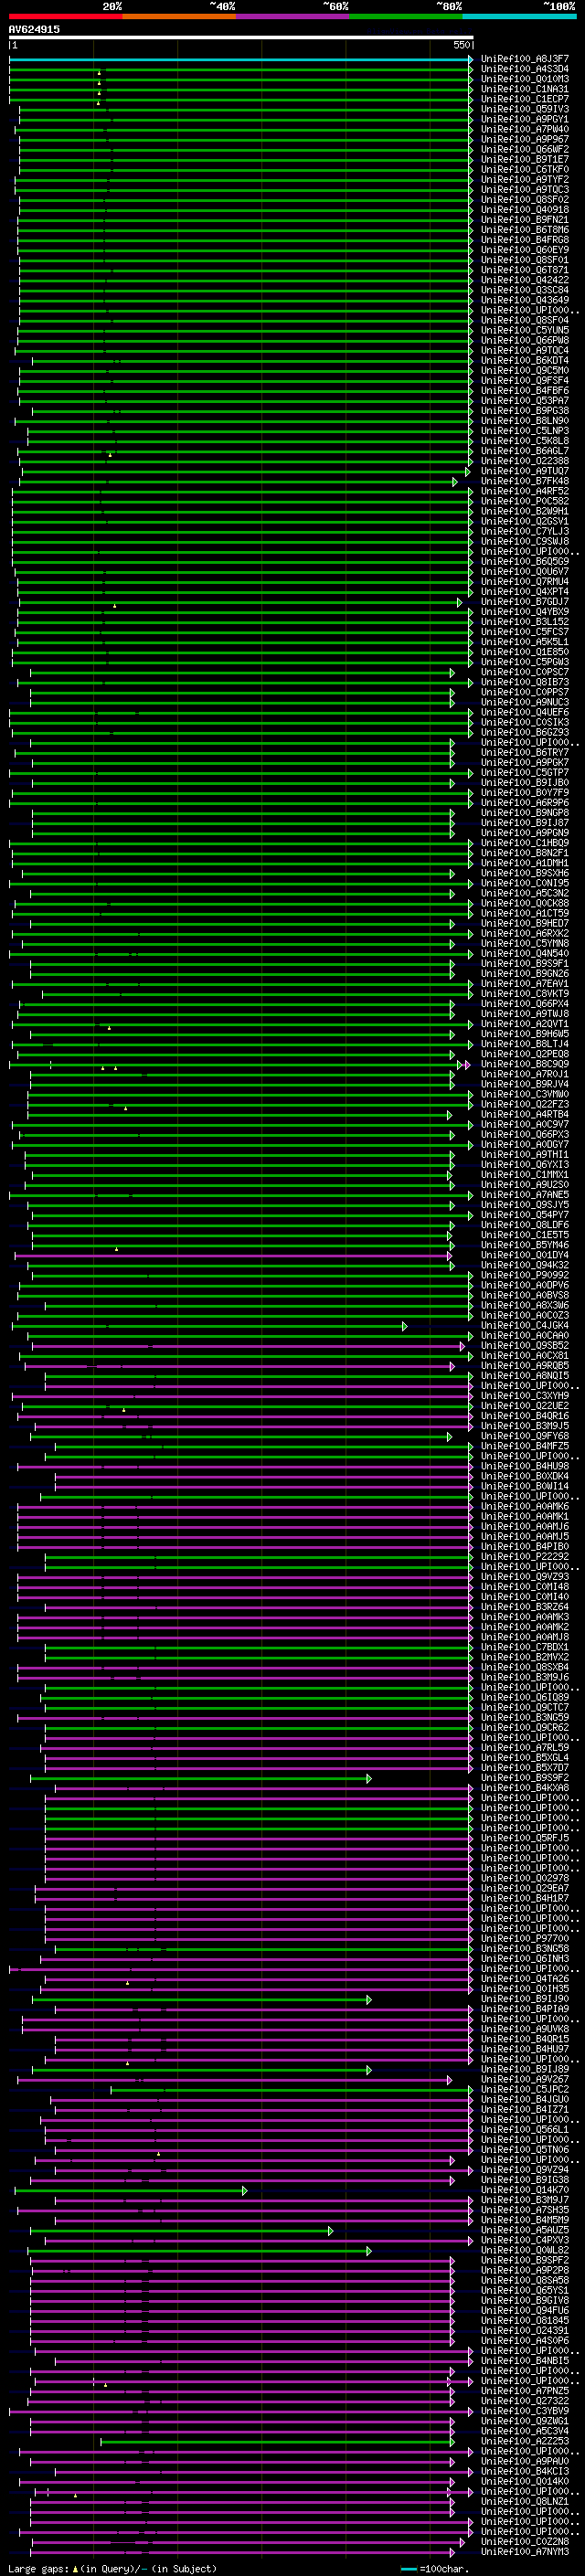Click the yellow gap marker on the A4S3D4 row
This screenshot has width=585, height=2576.
[99, 72]
